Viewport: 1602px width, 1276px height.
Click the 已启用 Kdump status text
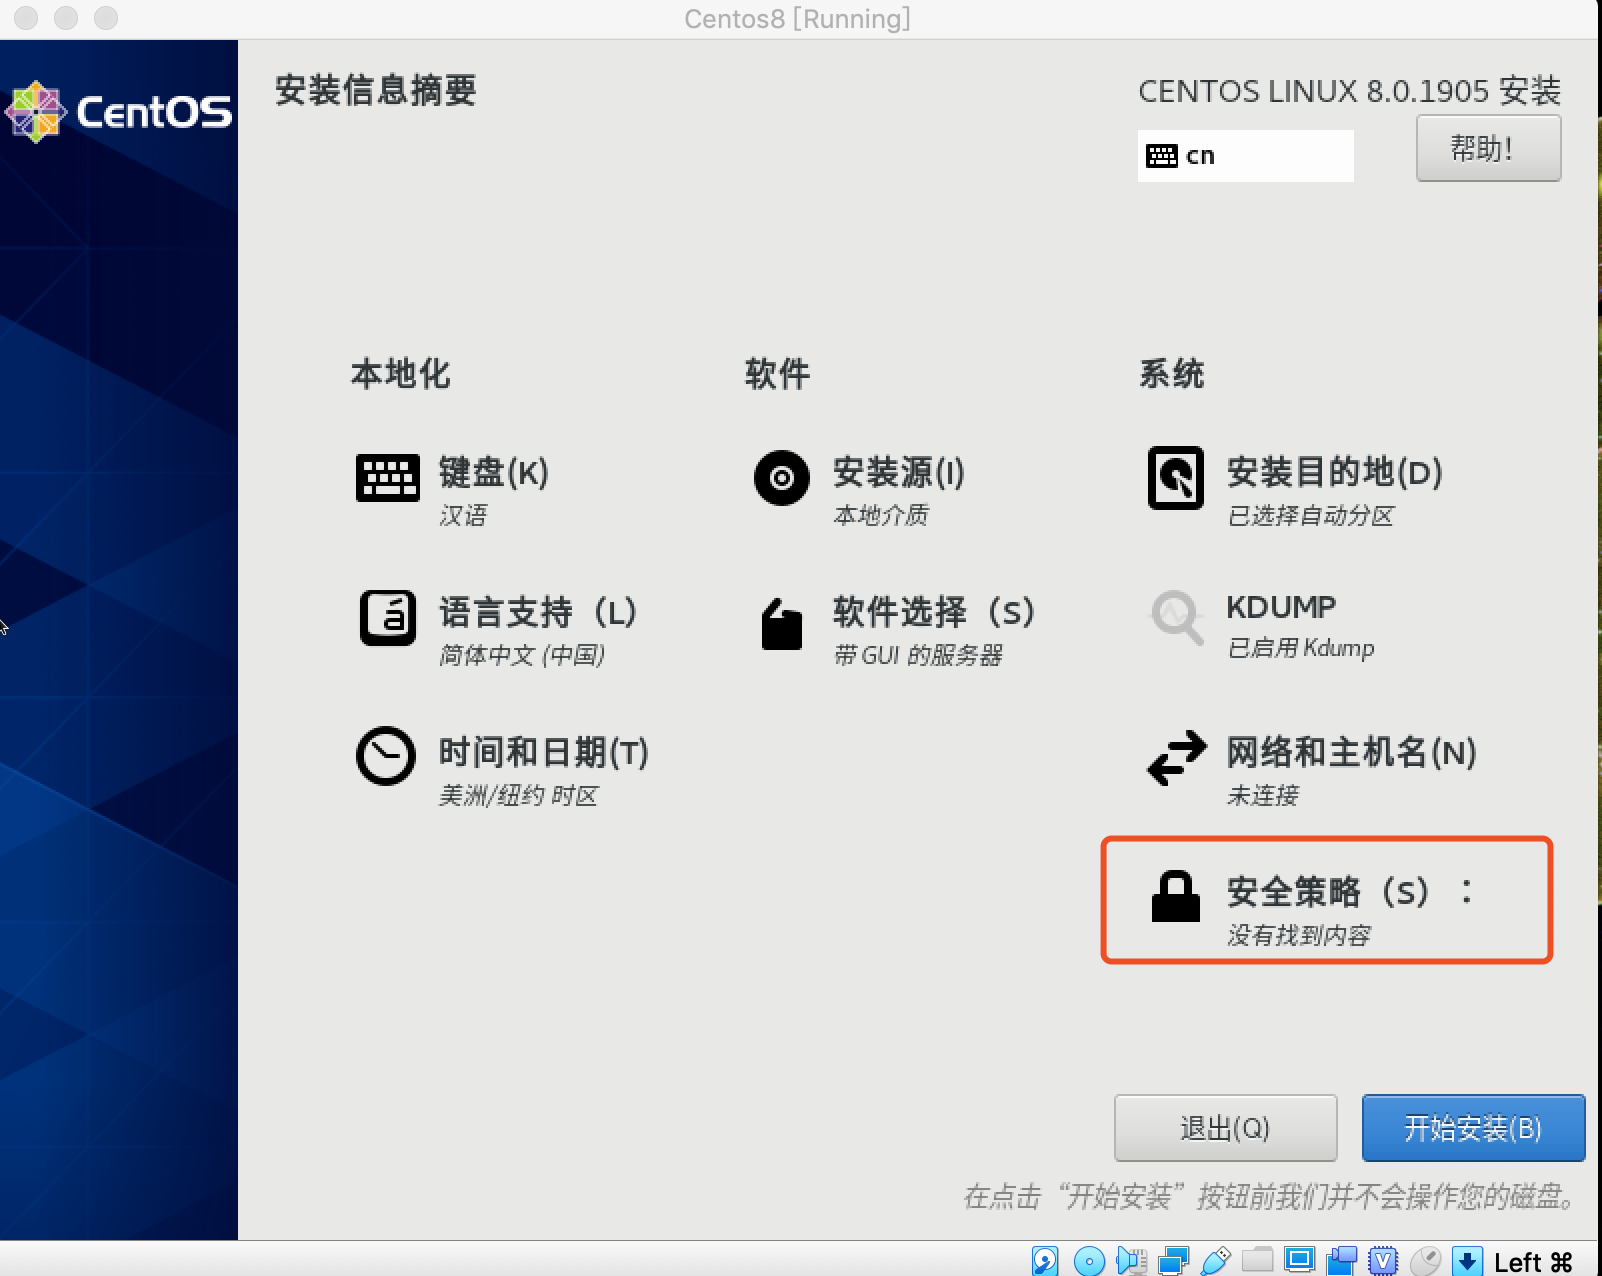pos(1301,648)
